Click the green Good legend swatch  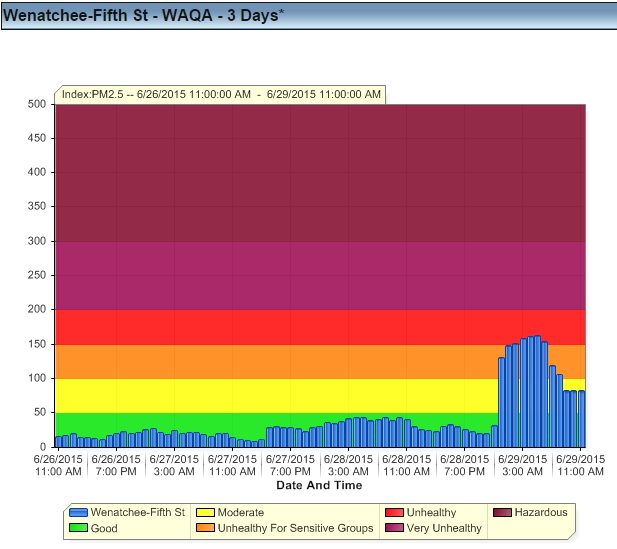(x=78, y=528)
